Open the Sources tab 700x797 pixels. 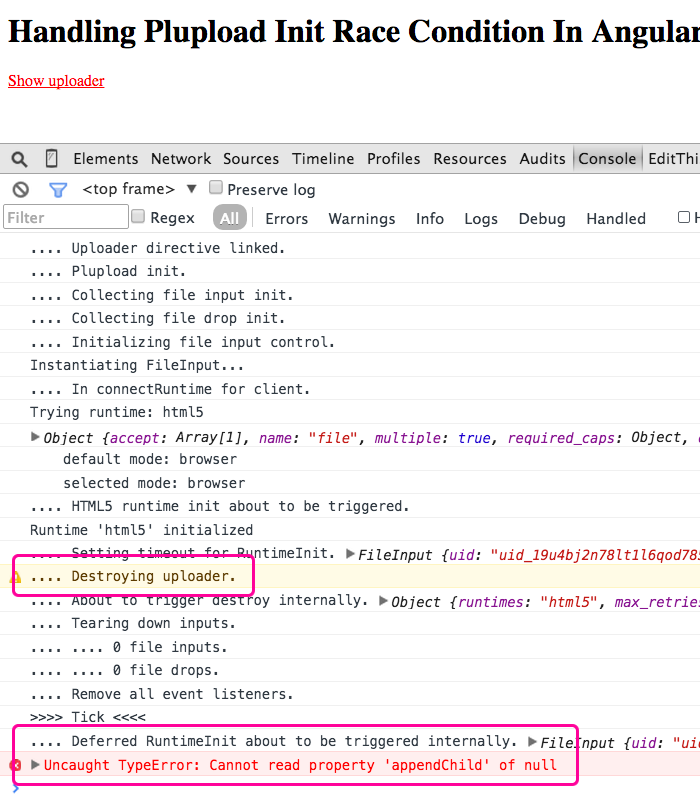pos(251,159)
